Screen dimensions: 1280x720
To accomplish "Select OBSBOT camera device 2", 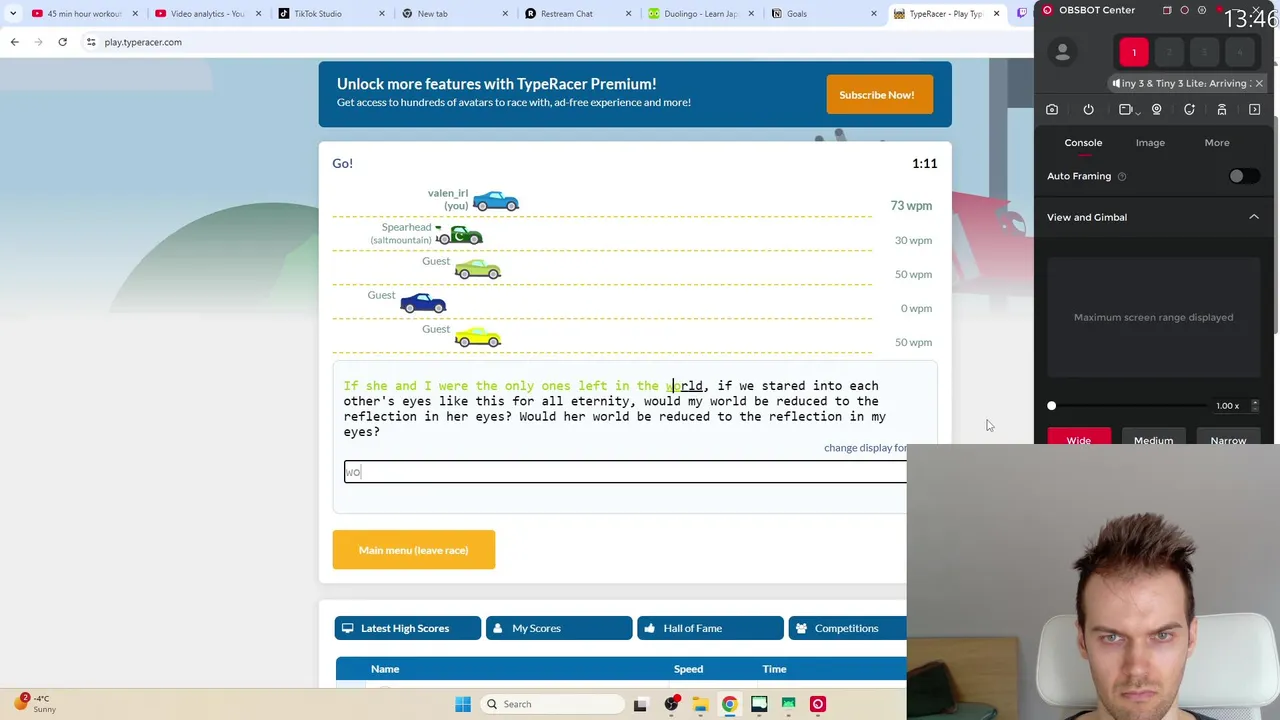I will (x=1169, y=52).
